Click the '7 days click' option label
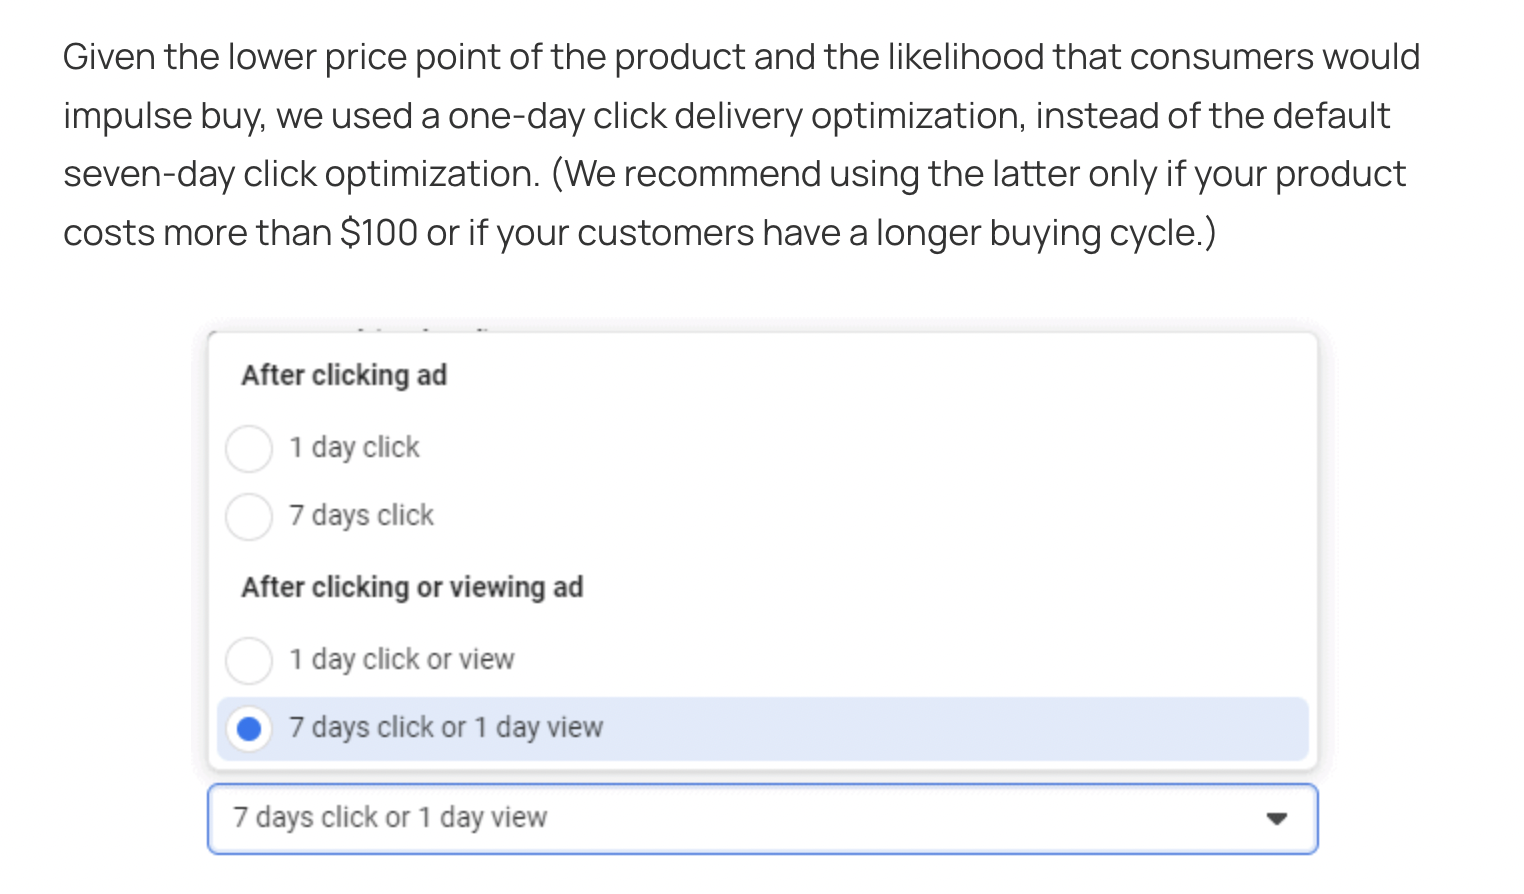 [x=362, y=515]
